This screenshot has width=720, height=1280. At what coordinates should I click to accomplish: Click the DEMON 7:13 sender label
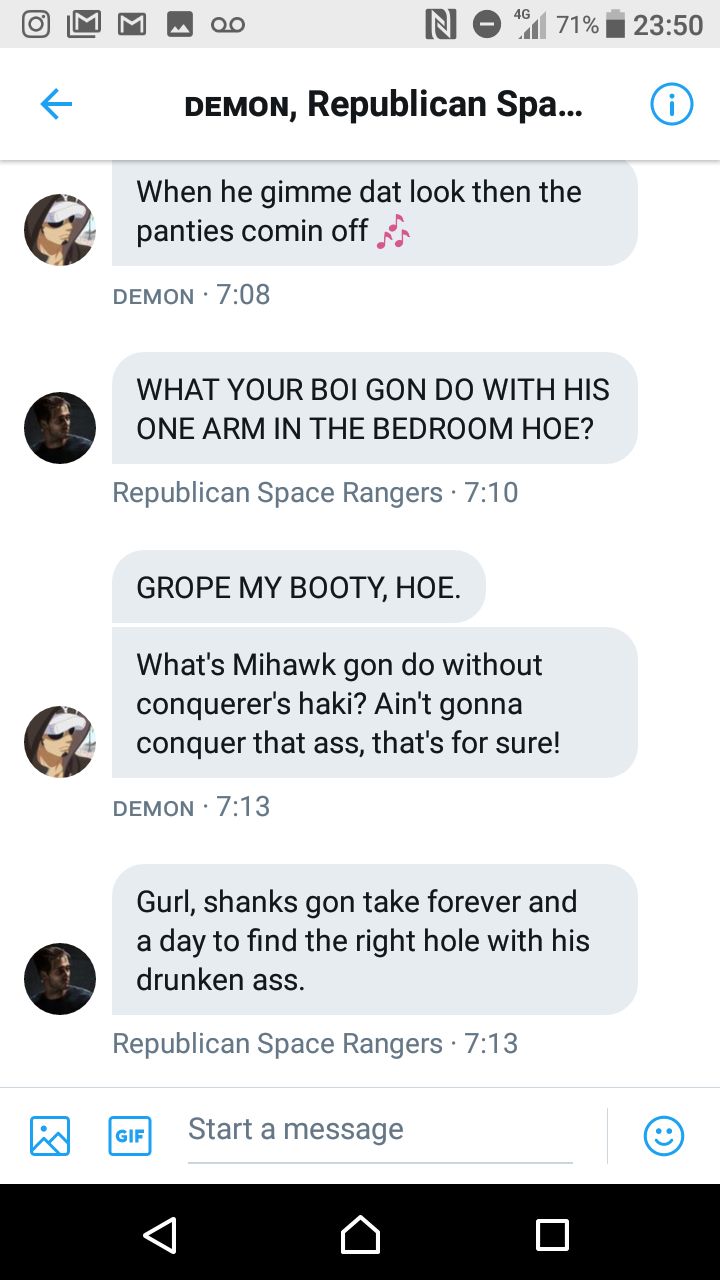[191, 807]
